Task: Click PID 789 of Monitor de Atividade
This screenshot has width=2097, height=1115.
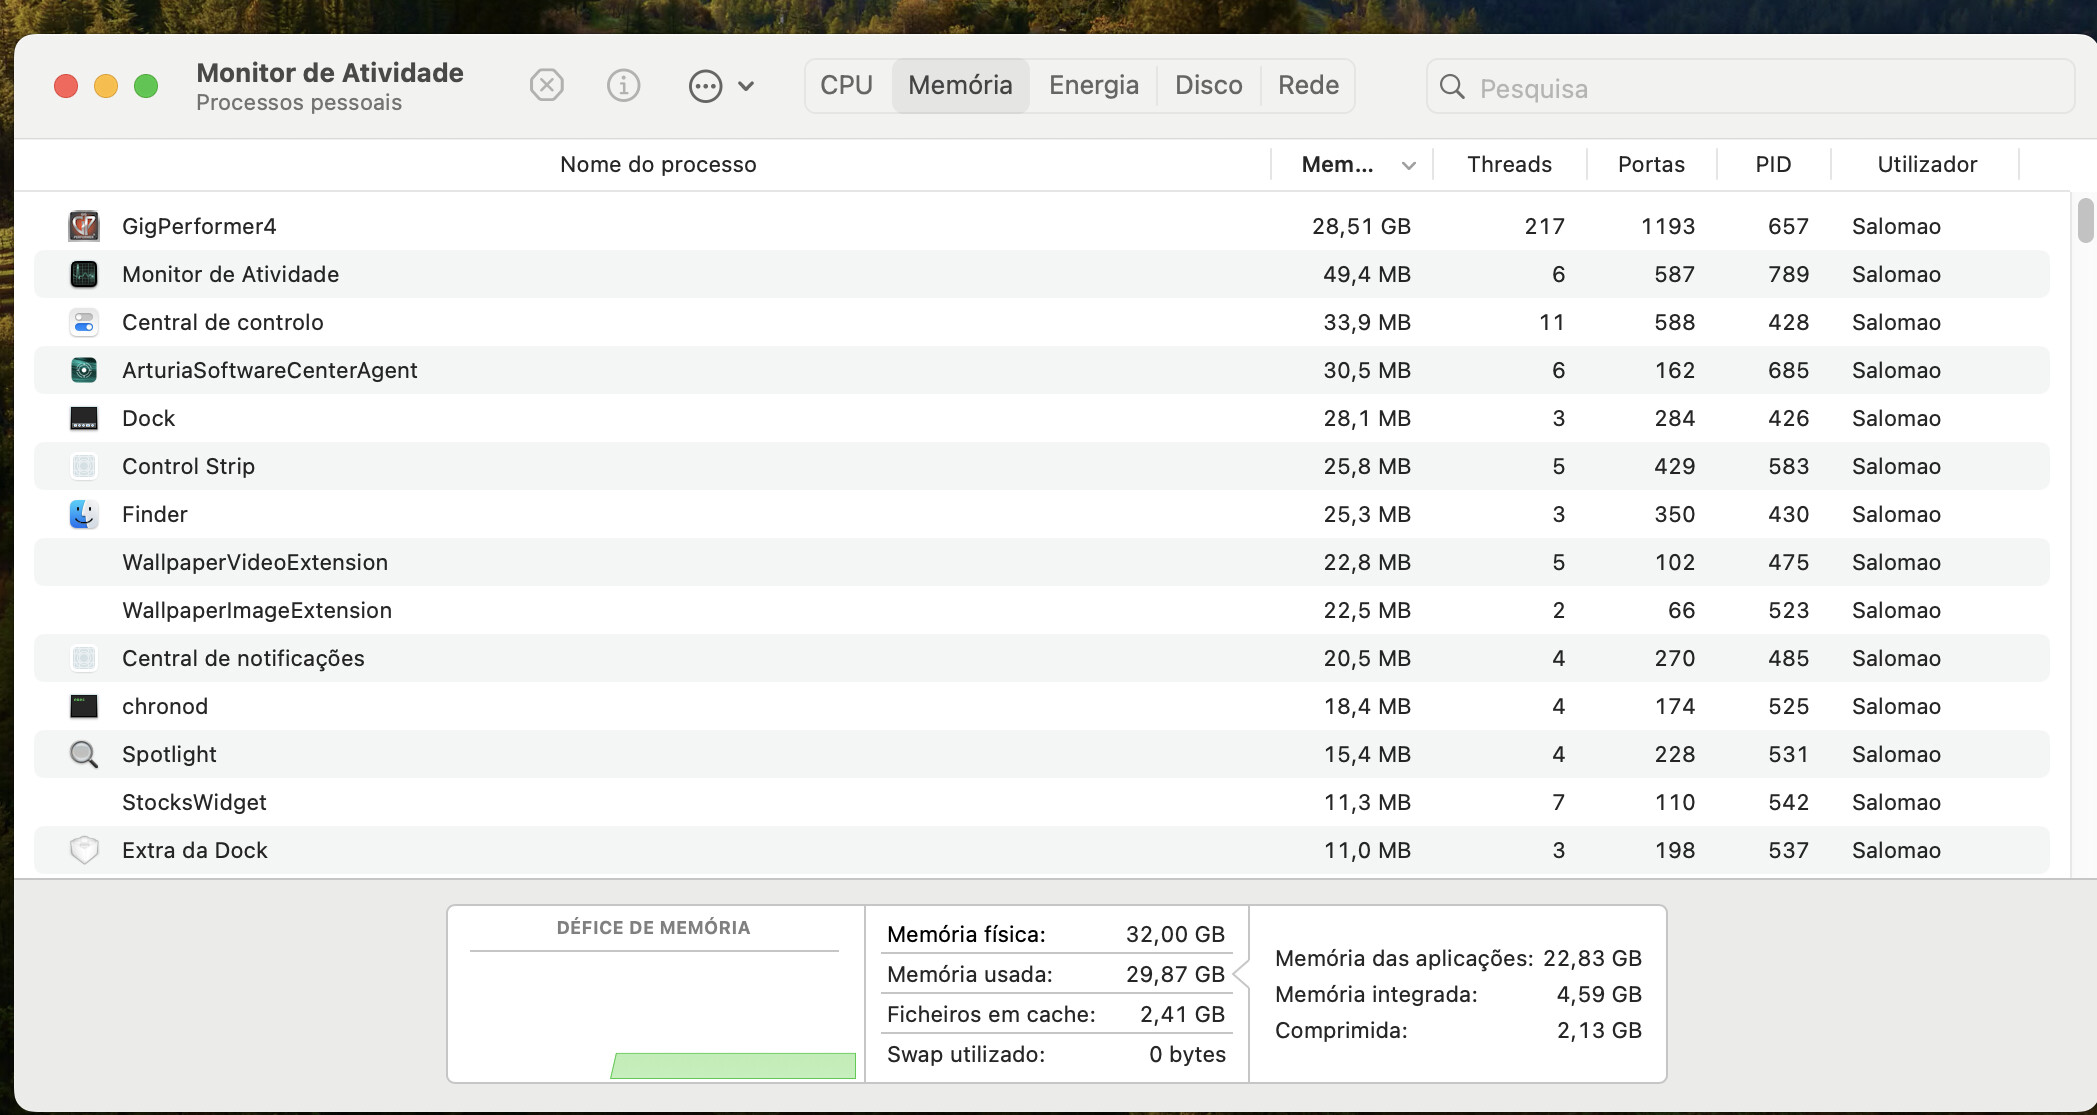Action: pos(1788,274)
